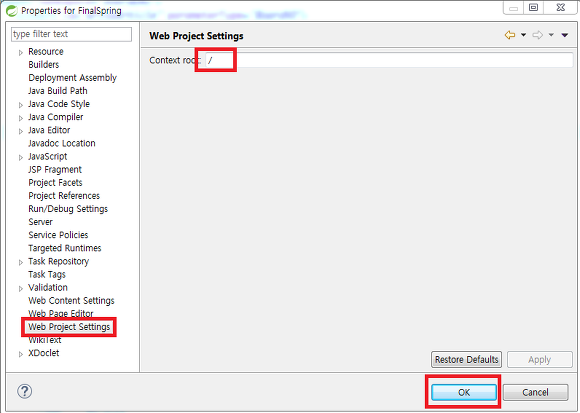Expand the XDoclet node
The height and width of the screenshot is (413, 580).
[21, 354]
